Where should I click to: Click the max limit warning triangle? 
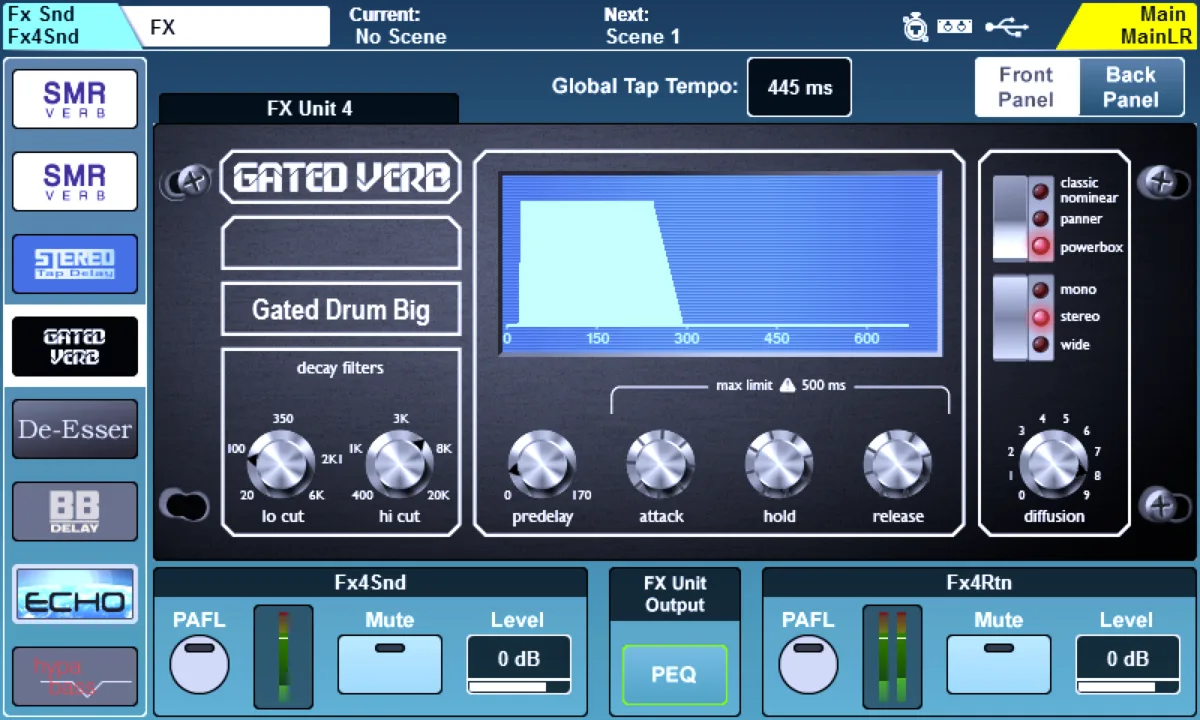pyautogui.click(x=787, y=385)
